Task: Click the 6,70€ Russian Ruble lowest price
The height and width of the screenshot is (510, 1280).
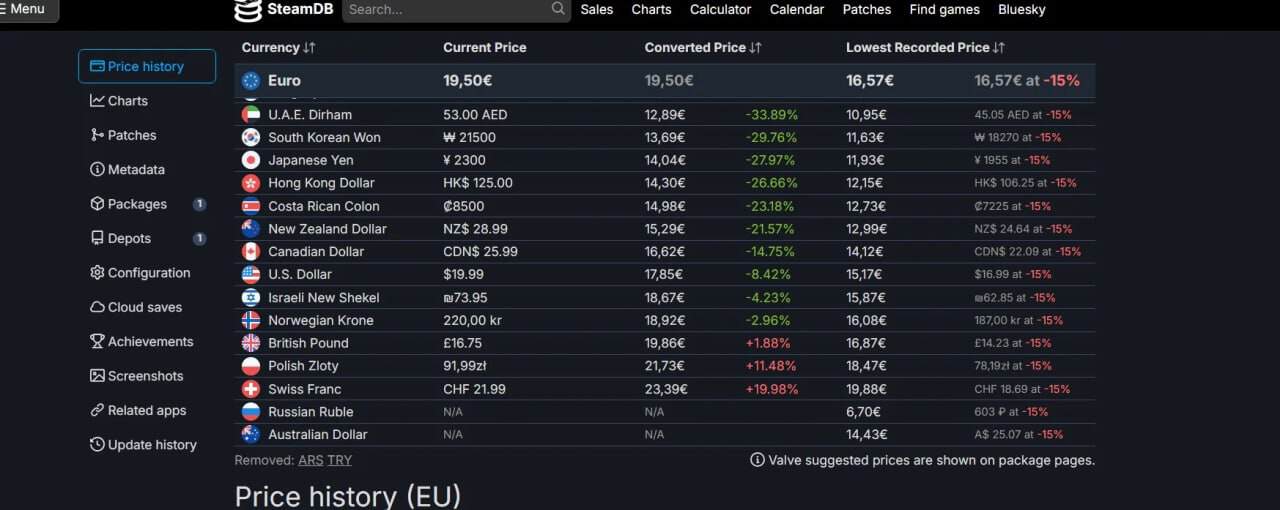Action: tap(864, 412)
